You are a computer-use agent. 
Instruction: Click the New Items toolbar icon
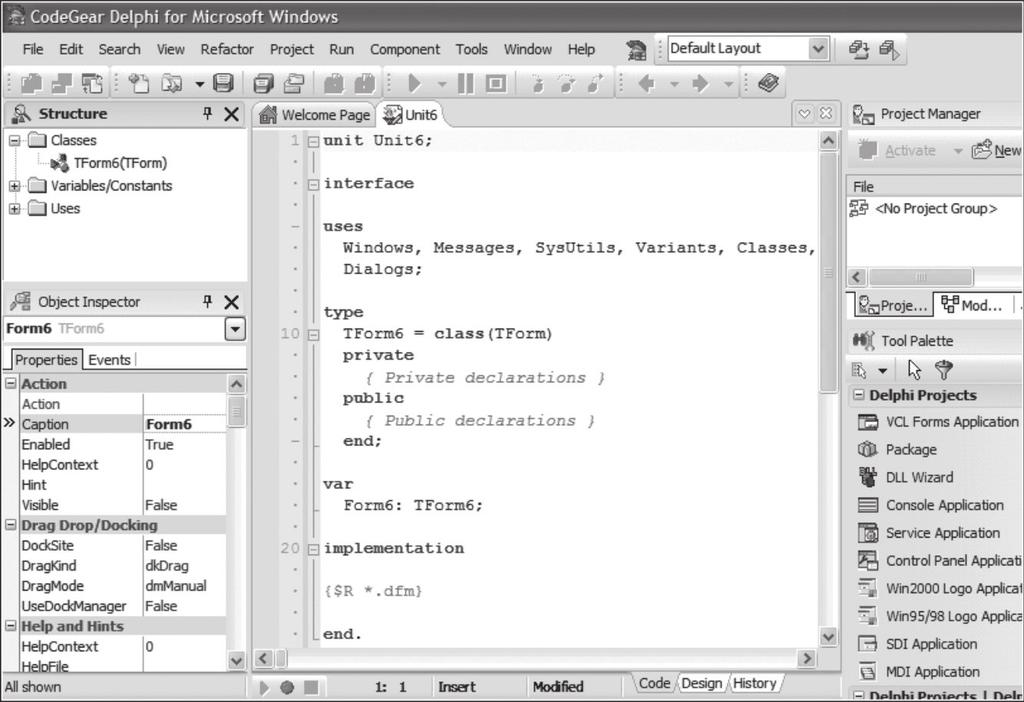138,84
